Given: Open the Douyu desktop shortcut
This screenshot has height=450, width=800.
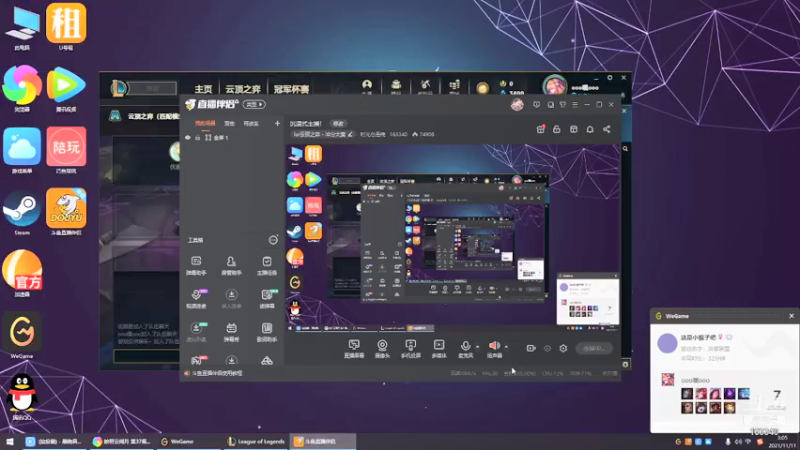Looking at the screenshot, I should click(x=66, y=212).
